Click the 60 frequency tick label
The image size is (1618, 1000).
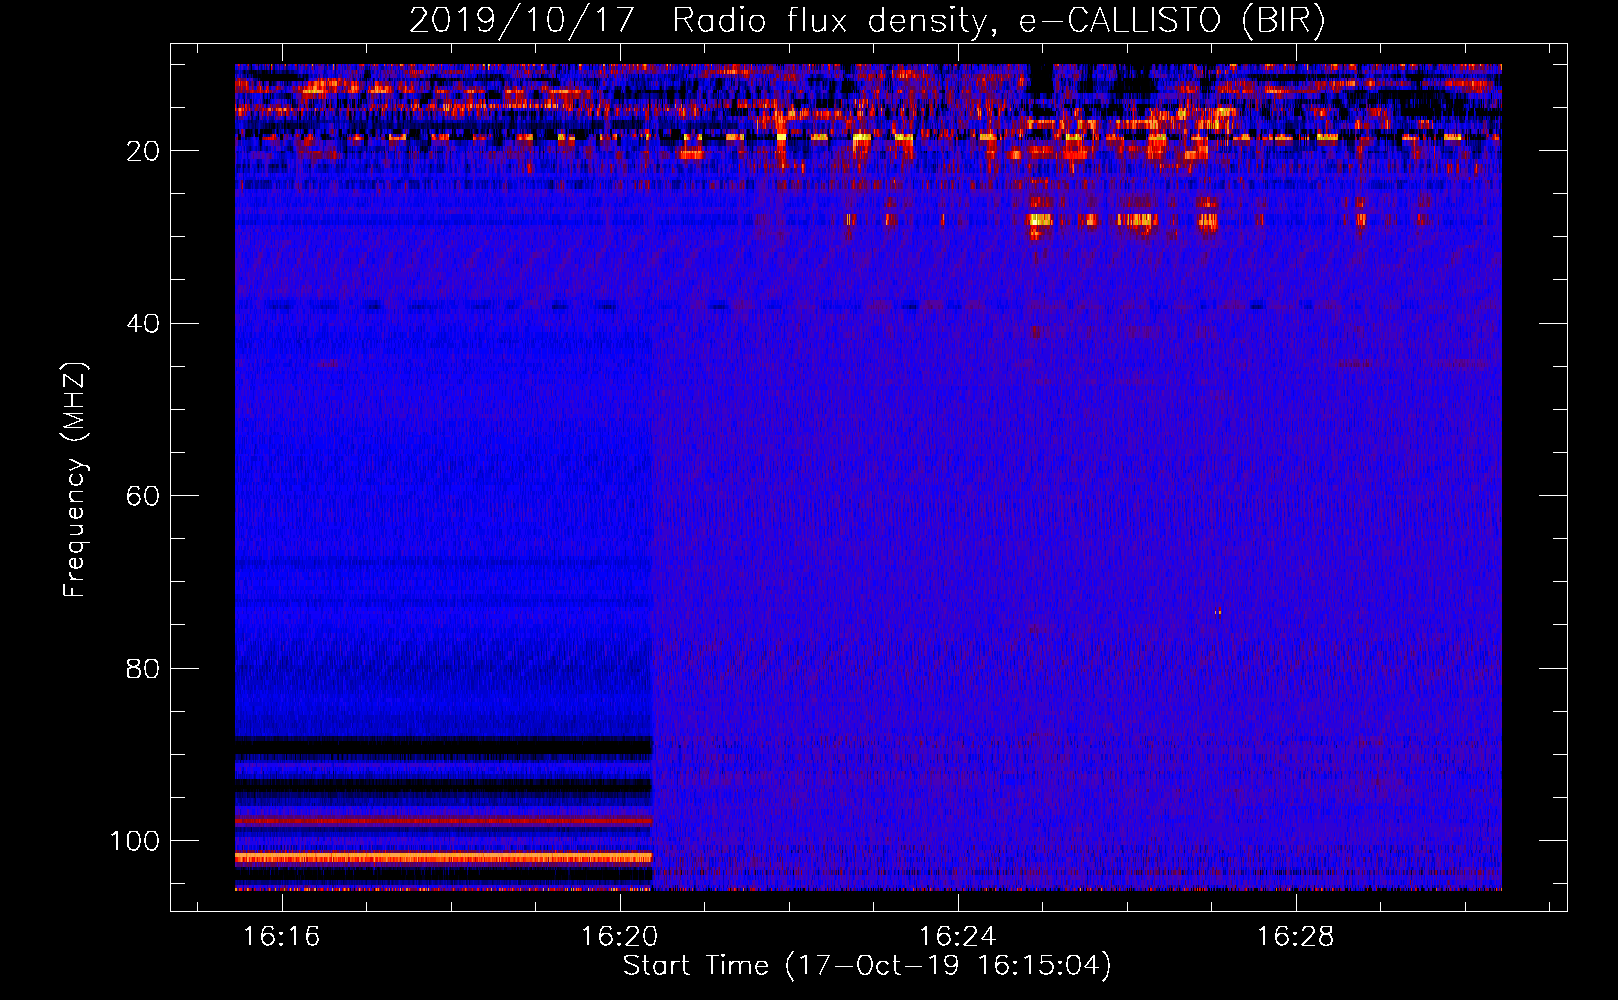click(x=143, y=496)
